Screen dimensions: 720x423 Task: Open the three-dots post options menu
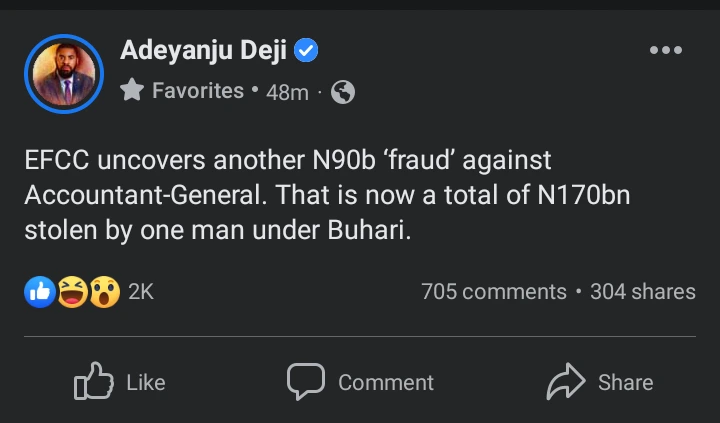point(665,50)
